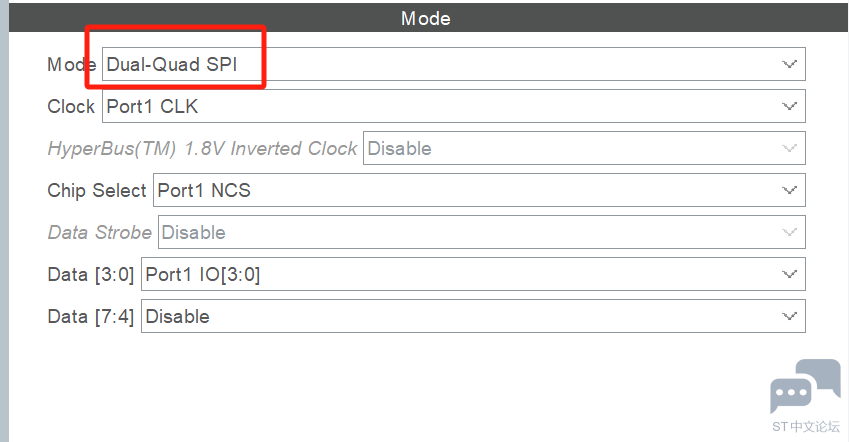Open the Mode dropdown showing Dual-Quad SPI

pos(454,64)
